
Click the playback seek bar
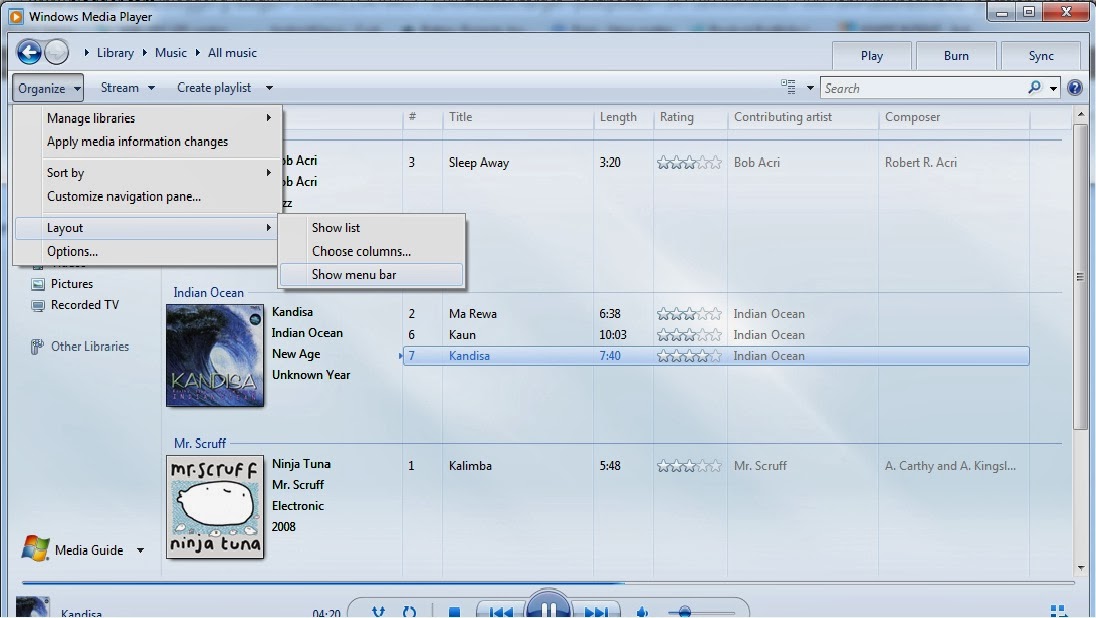point(548,582)
